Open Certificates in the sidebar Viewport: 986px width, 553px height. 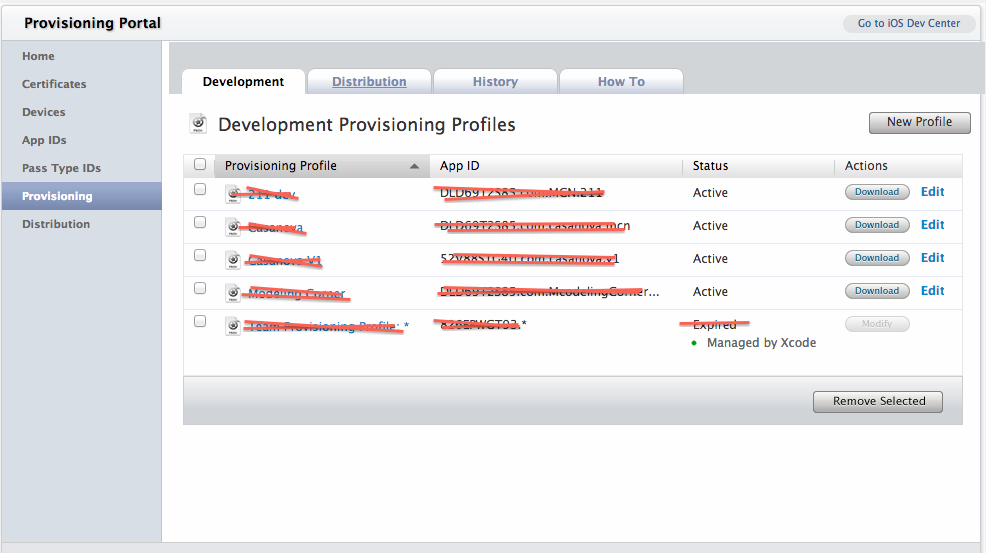click(x=54, y=84)
